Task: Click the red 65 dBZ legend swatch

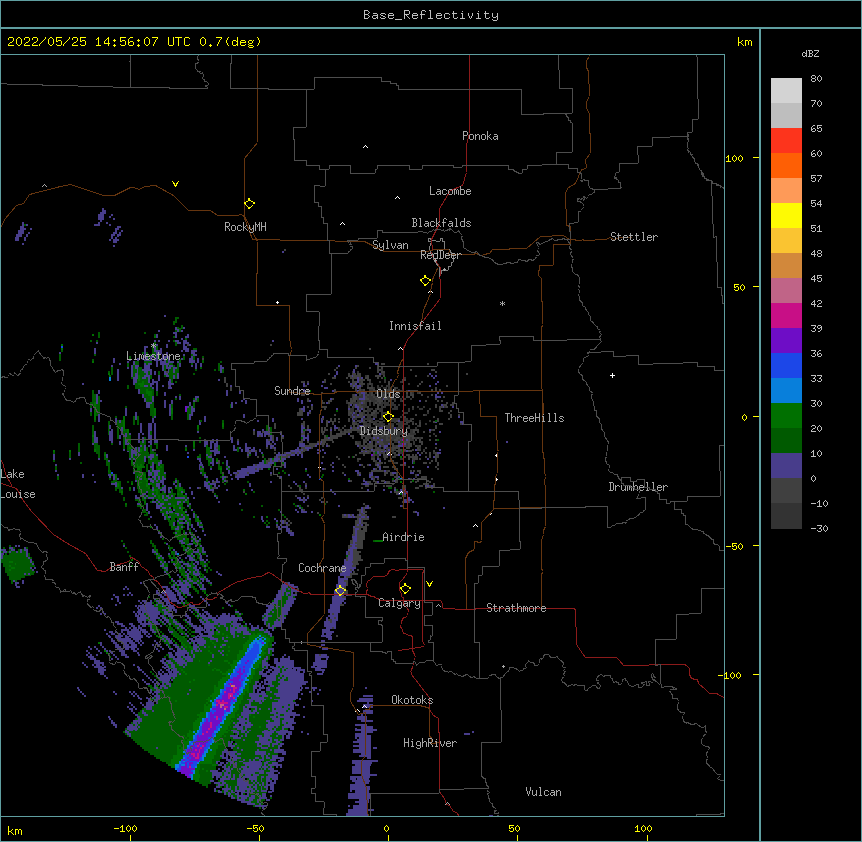Action: [786, 140]
